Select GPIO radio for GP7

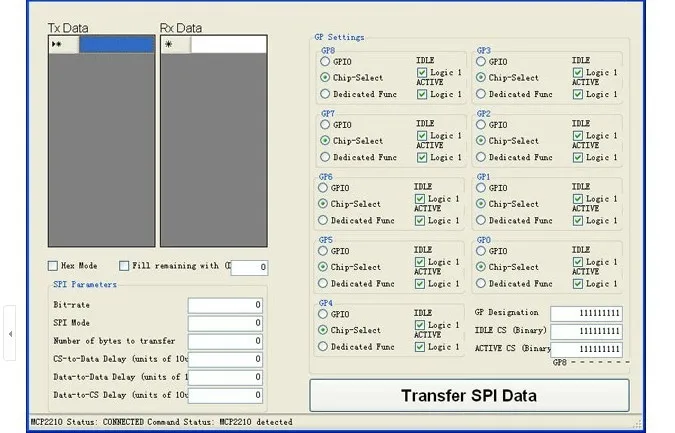[325, 125]
